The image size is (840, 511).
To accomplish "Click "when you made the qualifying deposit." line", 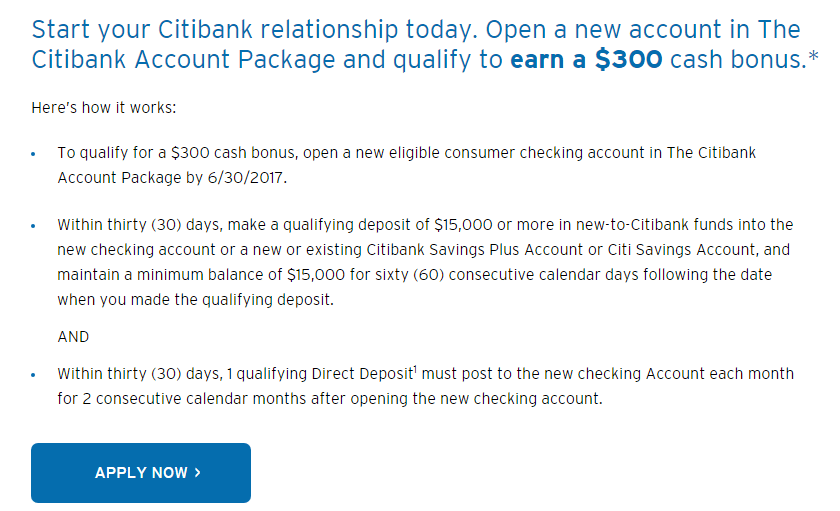I will pos(196,300).
